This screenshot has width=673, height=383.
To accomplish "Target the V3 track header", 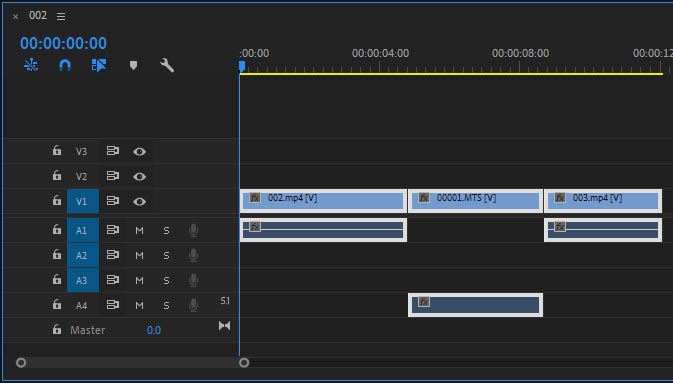I will click(82, 152).
